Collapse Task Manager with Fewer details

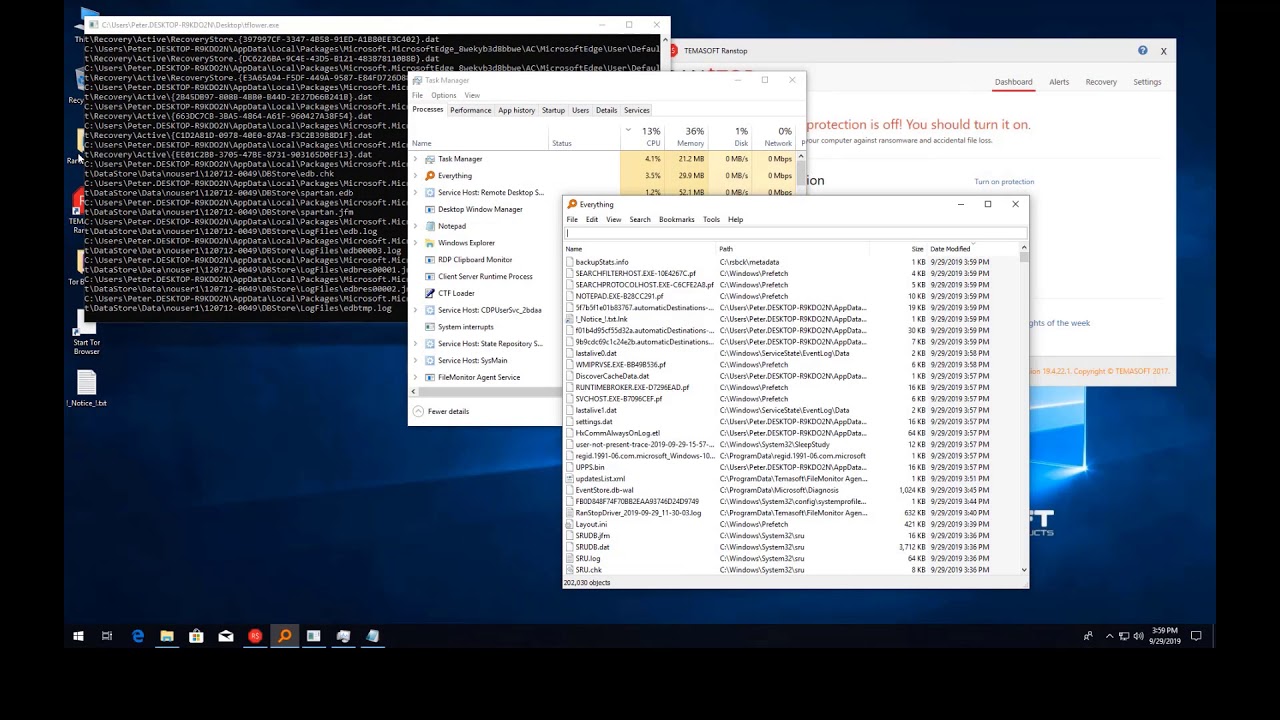coord(441,411)
